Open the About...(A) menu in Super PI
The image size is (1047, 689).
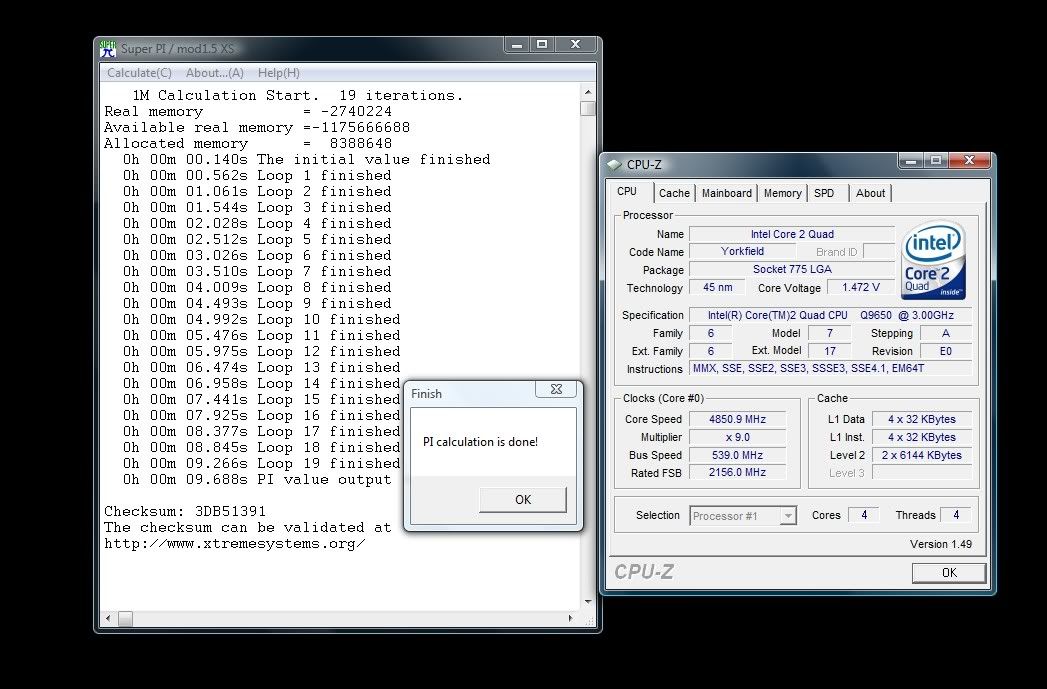[x=214, y=73]
